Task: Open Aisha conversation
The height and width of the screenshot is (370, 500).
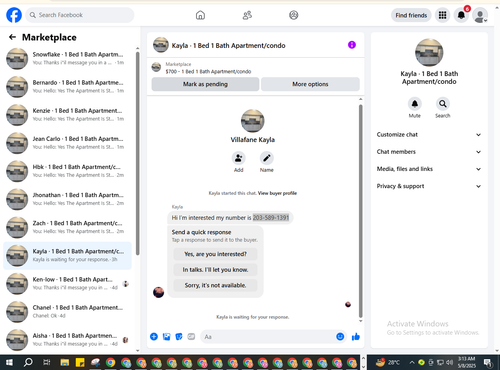Action: pyautogui.click(x=67, y=340)
